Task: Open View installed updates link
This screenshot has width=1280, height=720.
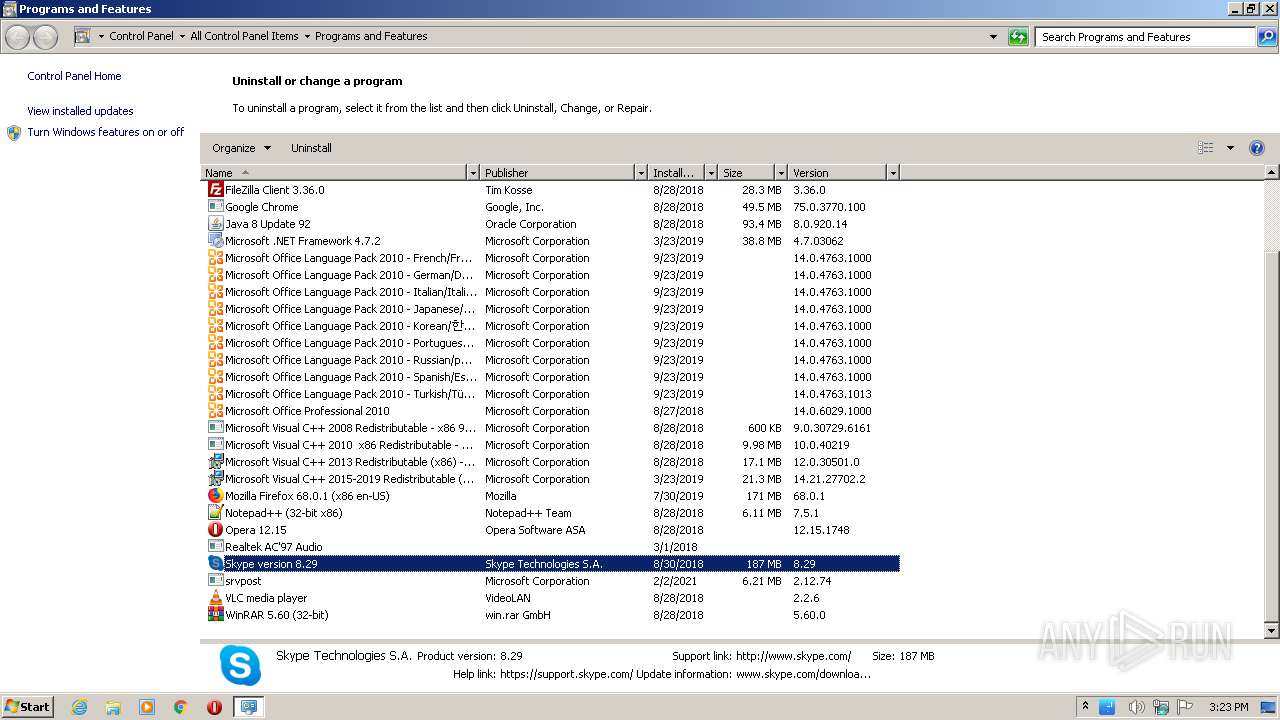Action: click(x=80, y=111)
